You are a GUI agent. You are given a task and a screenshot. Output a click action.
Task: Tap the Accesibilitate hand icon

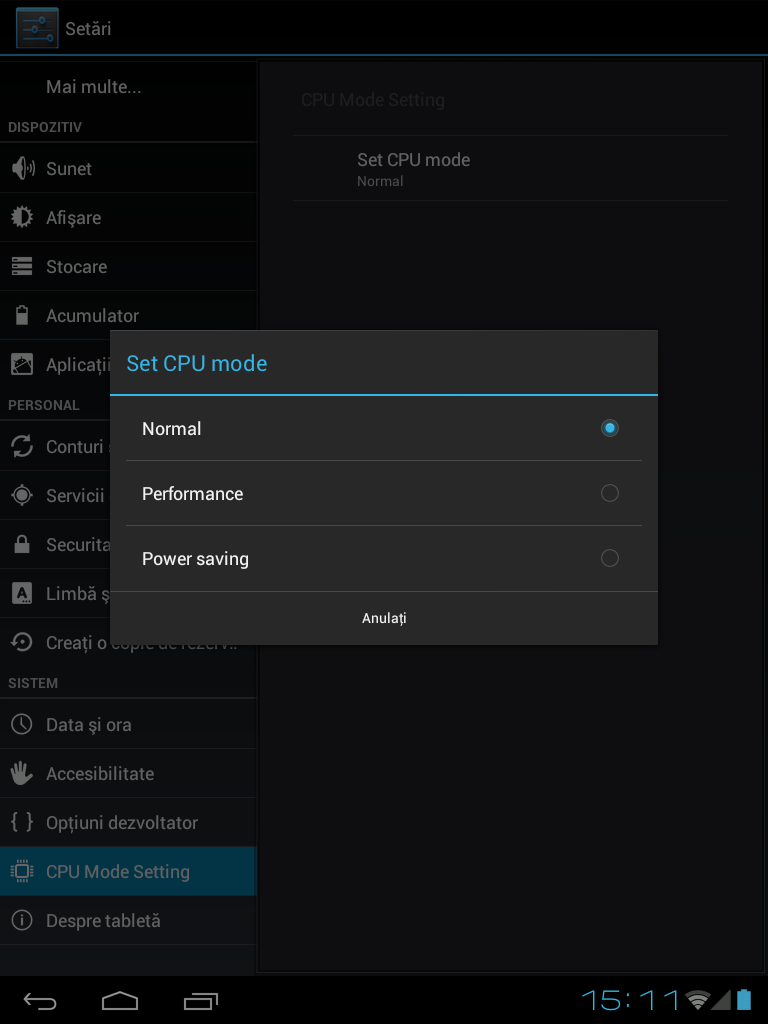pyautogui.click(x=22, y=773)
